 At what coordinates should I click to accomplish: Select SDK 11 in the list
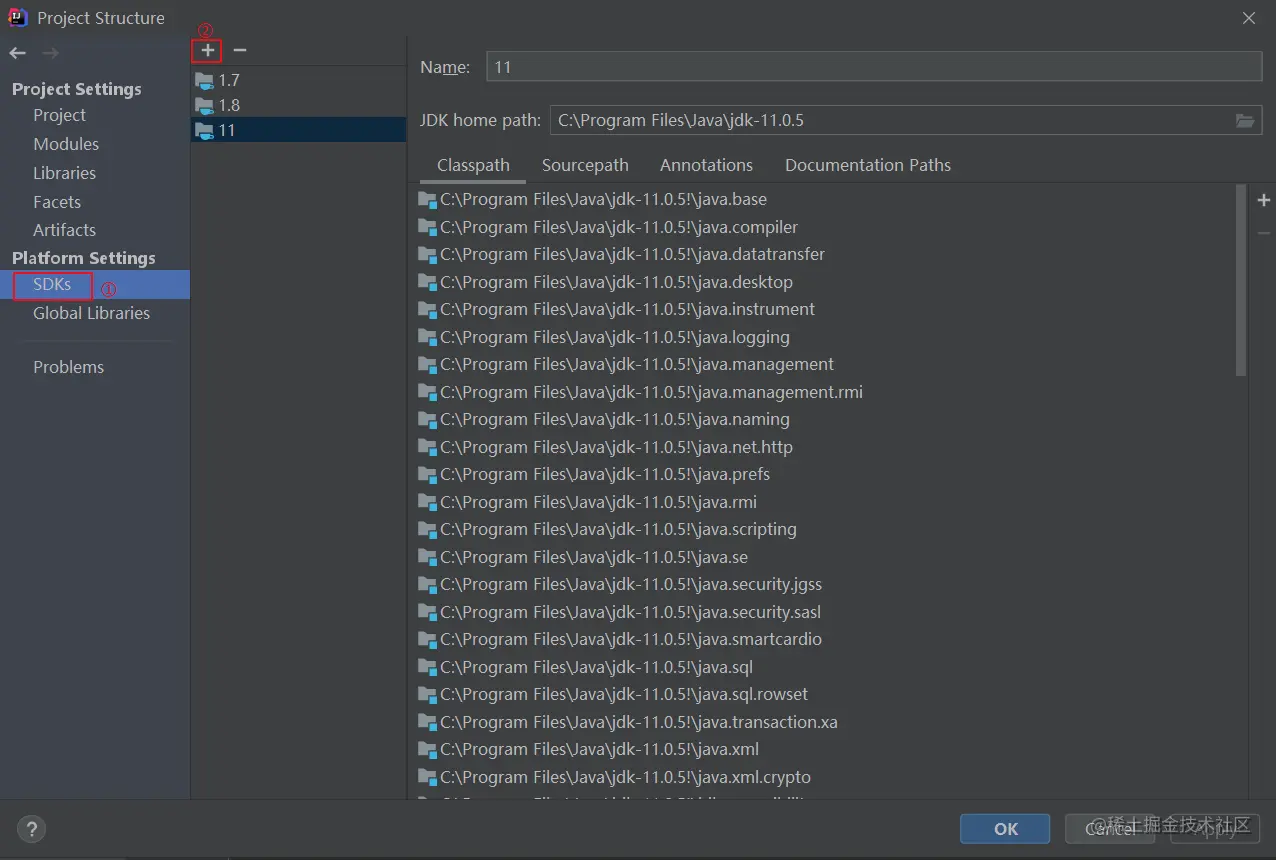pyautogui.click(x=298, y=131)
